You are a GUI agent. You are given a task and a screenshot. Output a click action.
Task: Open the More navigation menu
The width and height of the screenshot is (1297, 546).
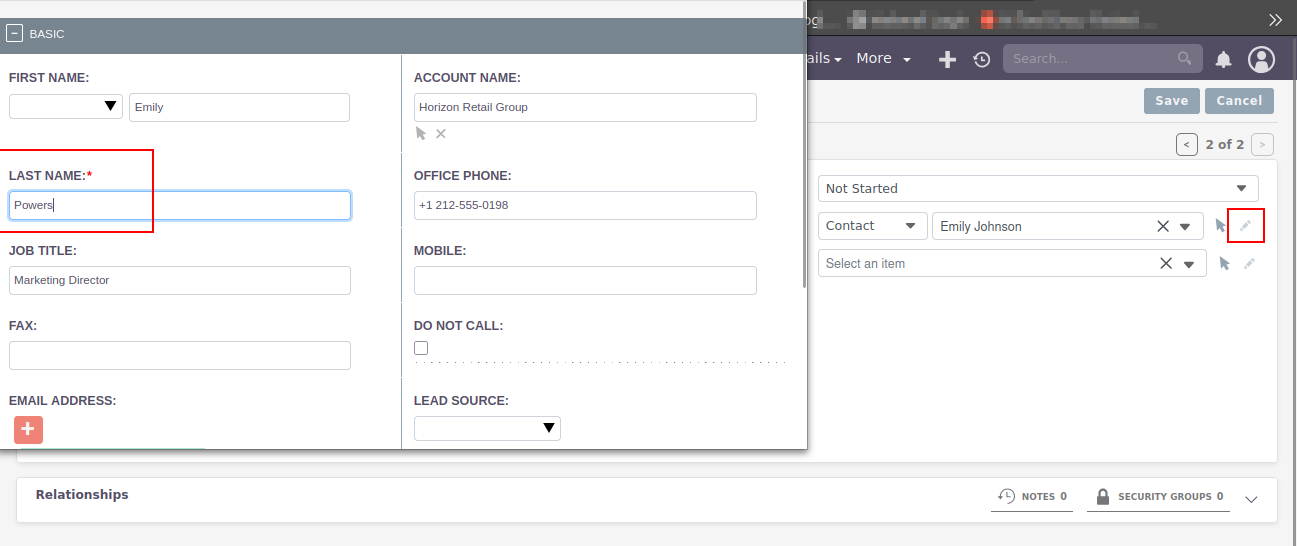pyautogui.click(x=883, y=59)
